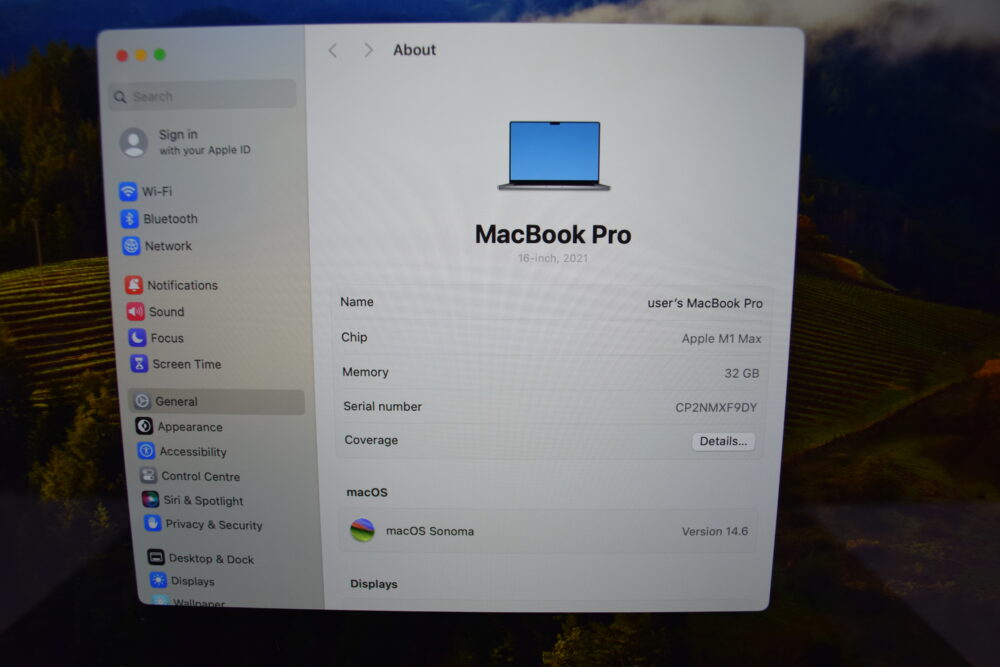This screenshot has height=667, width=1000.
Task: Click the Focus moon icon
Action: [x=138, y=337]
